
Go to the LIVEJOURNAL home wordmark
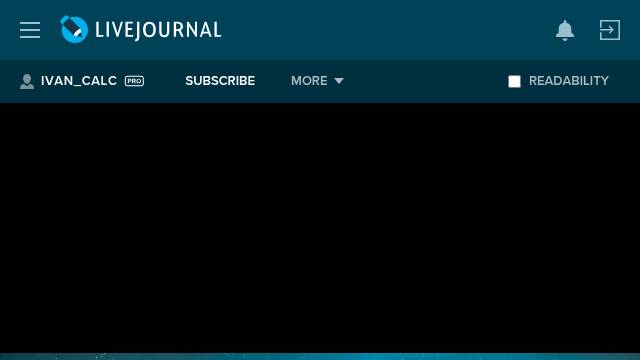pos(158,30)
